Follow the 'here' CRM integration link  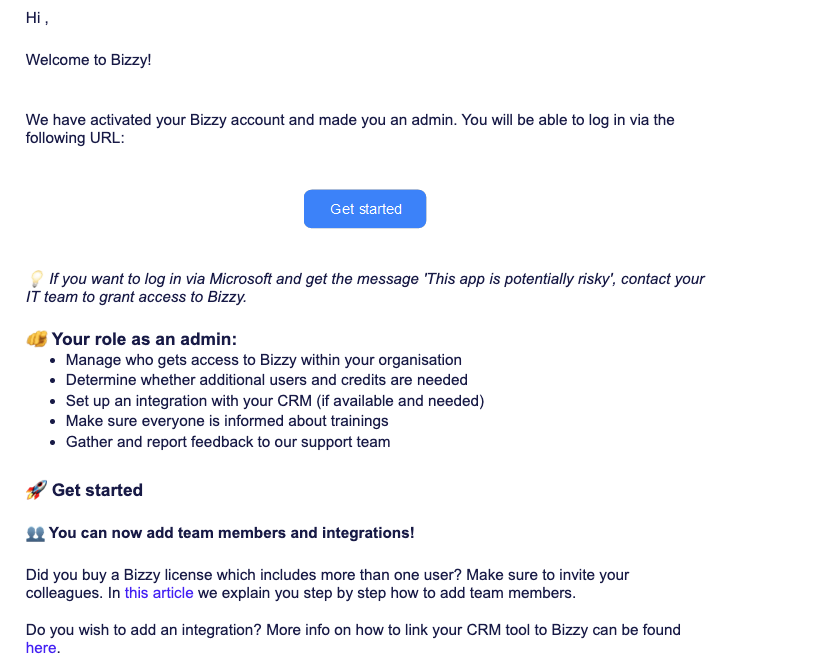pyautogui.click(x=41, y=648)
